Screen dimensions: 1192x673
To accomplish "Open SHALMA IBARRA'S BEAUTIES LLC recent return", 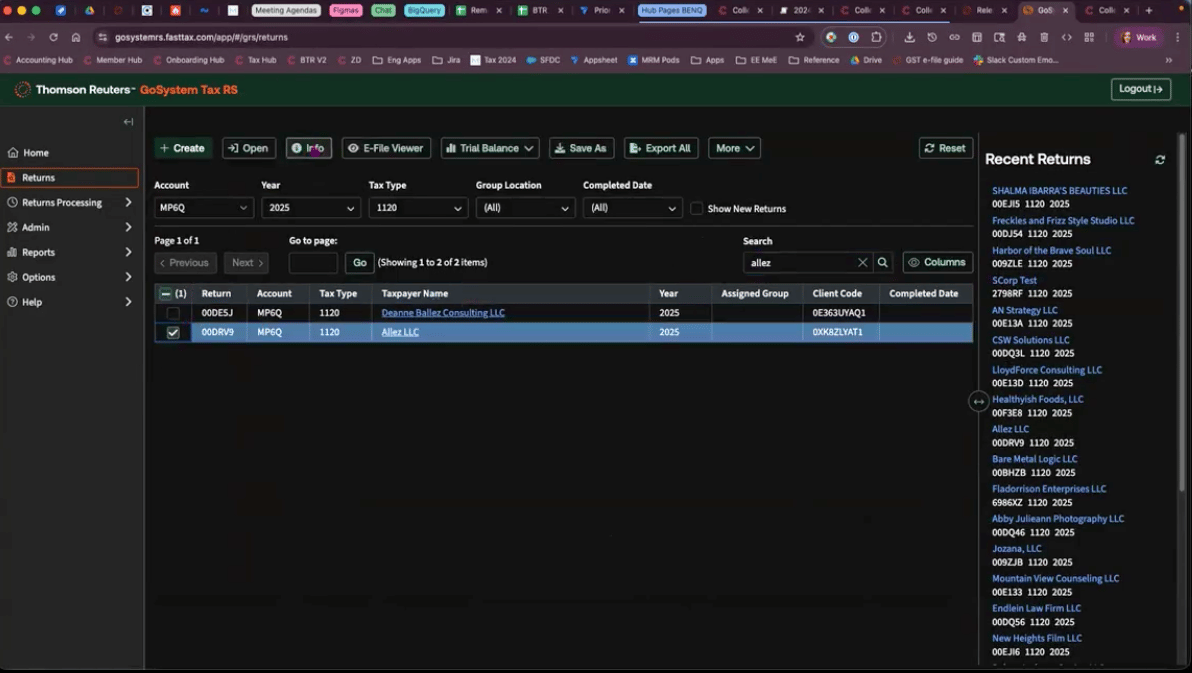I will tap(1059, 191).
